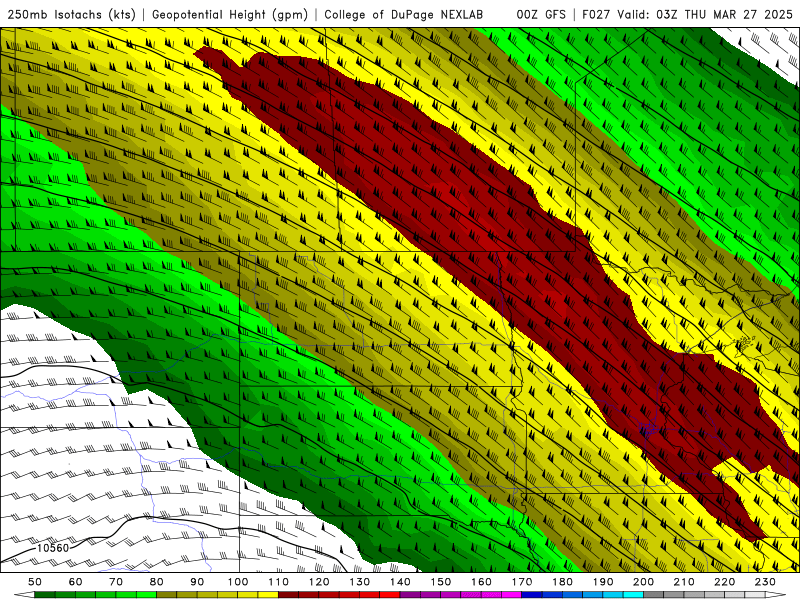Image resolution: width=800 pixels, height=600 pixels.
Task: Click the 80 value on the color scale
Action: pyautogui.click(x=156, y=582)
